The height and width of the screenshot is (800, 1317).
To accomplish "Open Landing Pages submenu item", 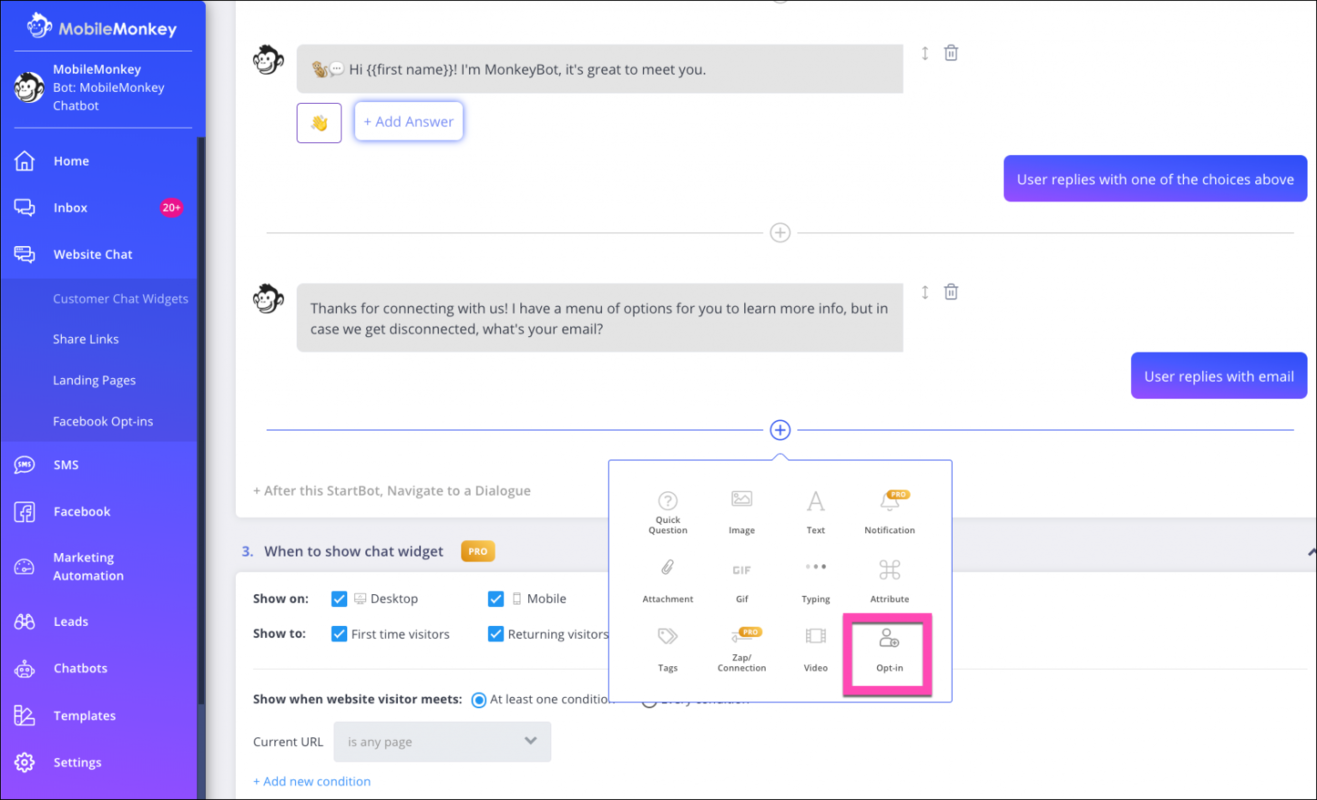I will pyautogui.click(x=94, y=381).
